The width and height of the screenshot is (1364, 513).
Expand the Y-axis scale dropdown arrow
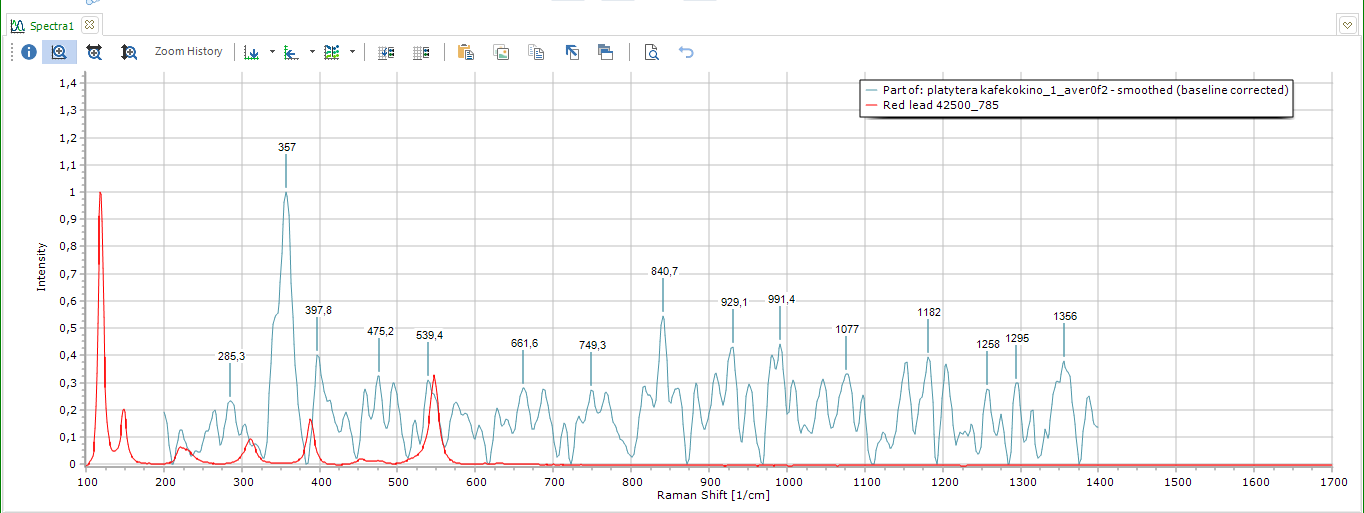(x=312, y=52)
